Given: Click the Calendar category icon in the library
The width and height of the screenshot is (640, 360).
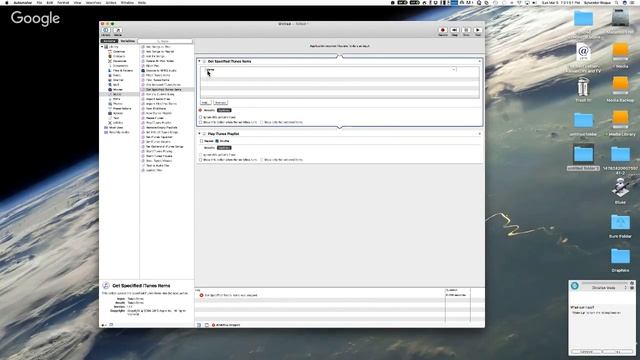Looking at the screenshot, I should (110, 51).
